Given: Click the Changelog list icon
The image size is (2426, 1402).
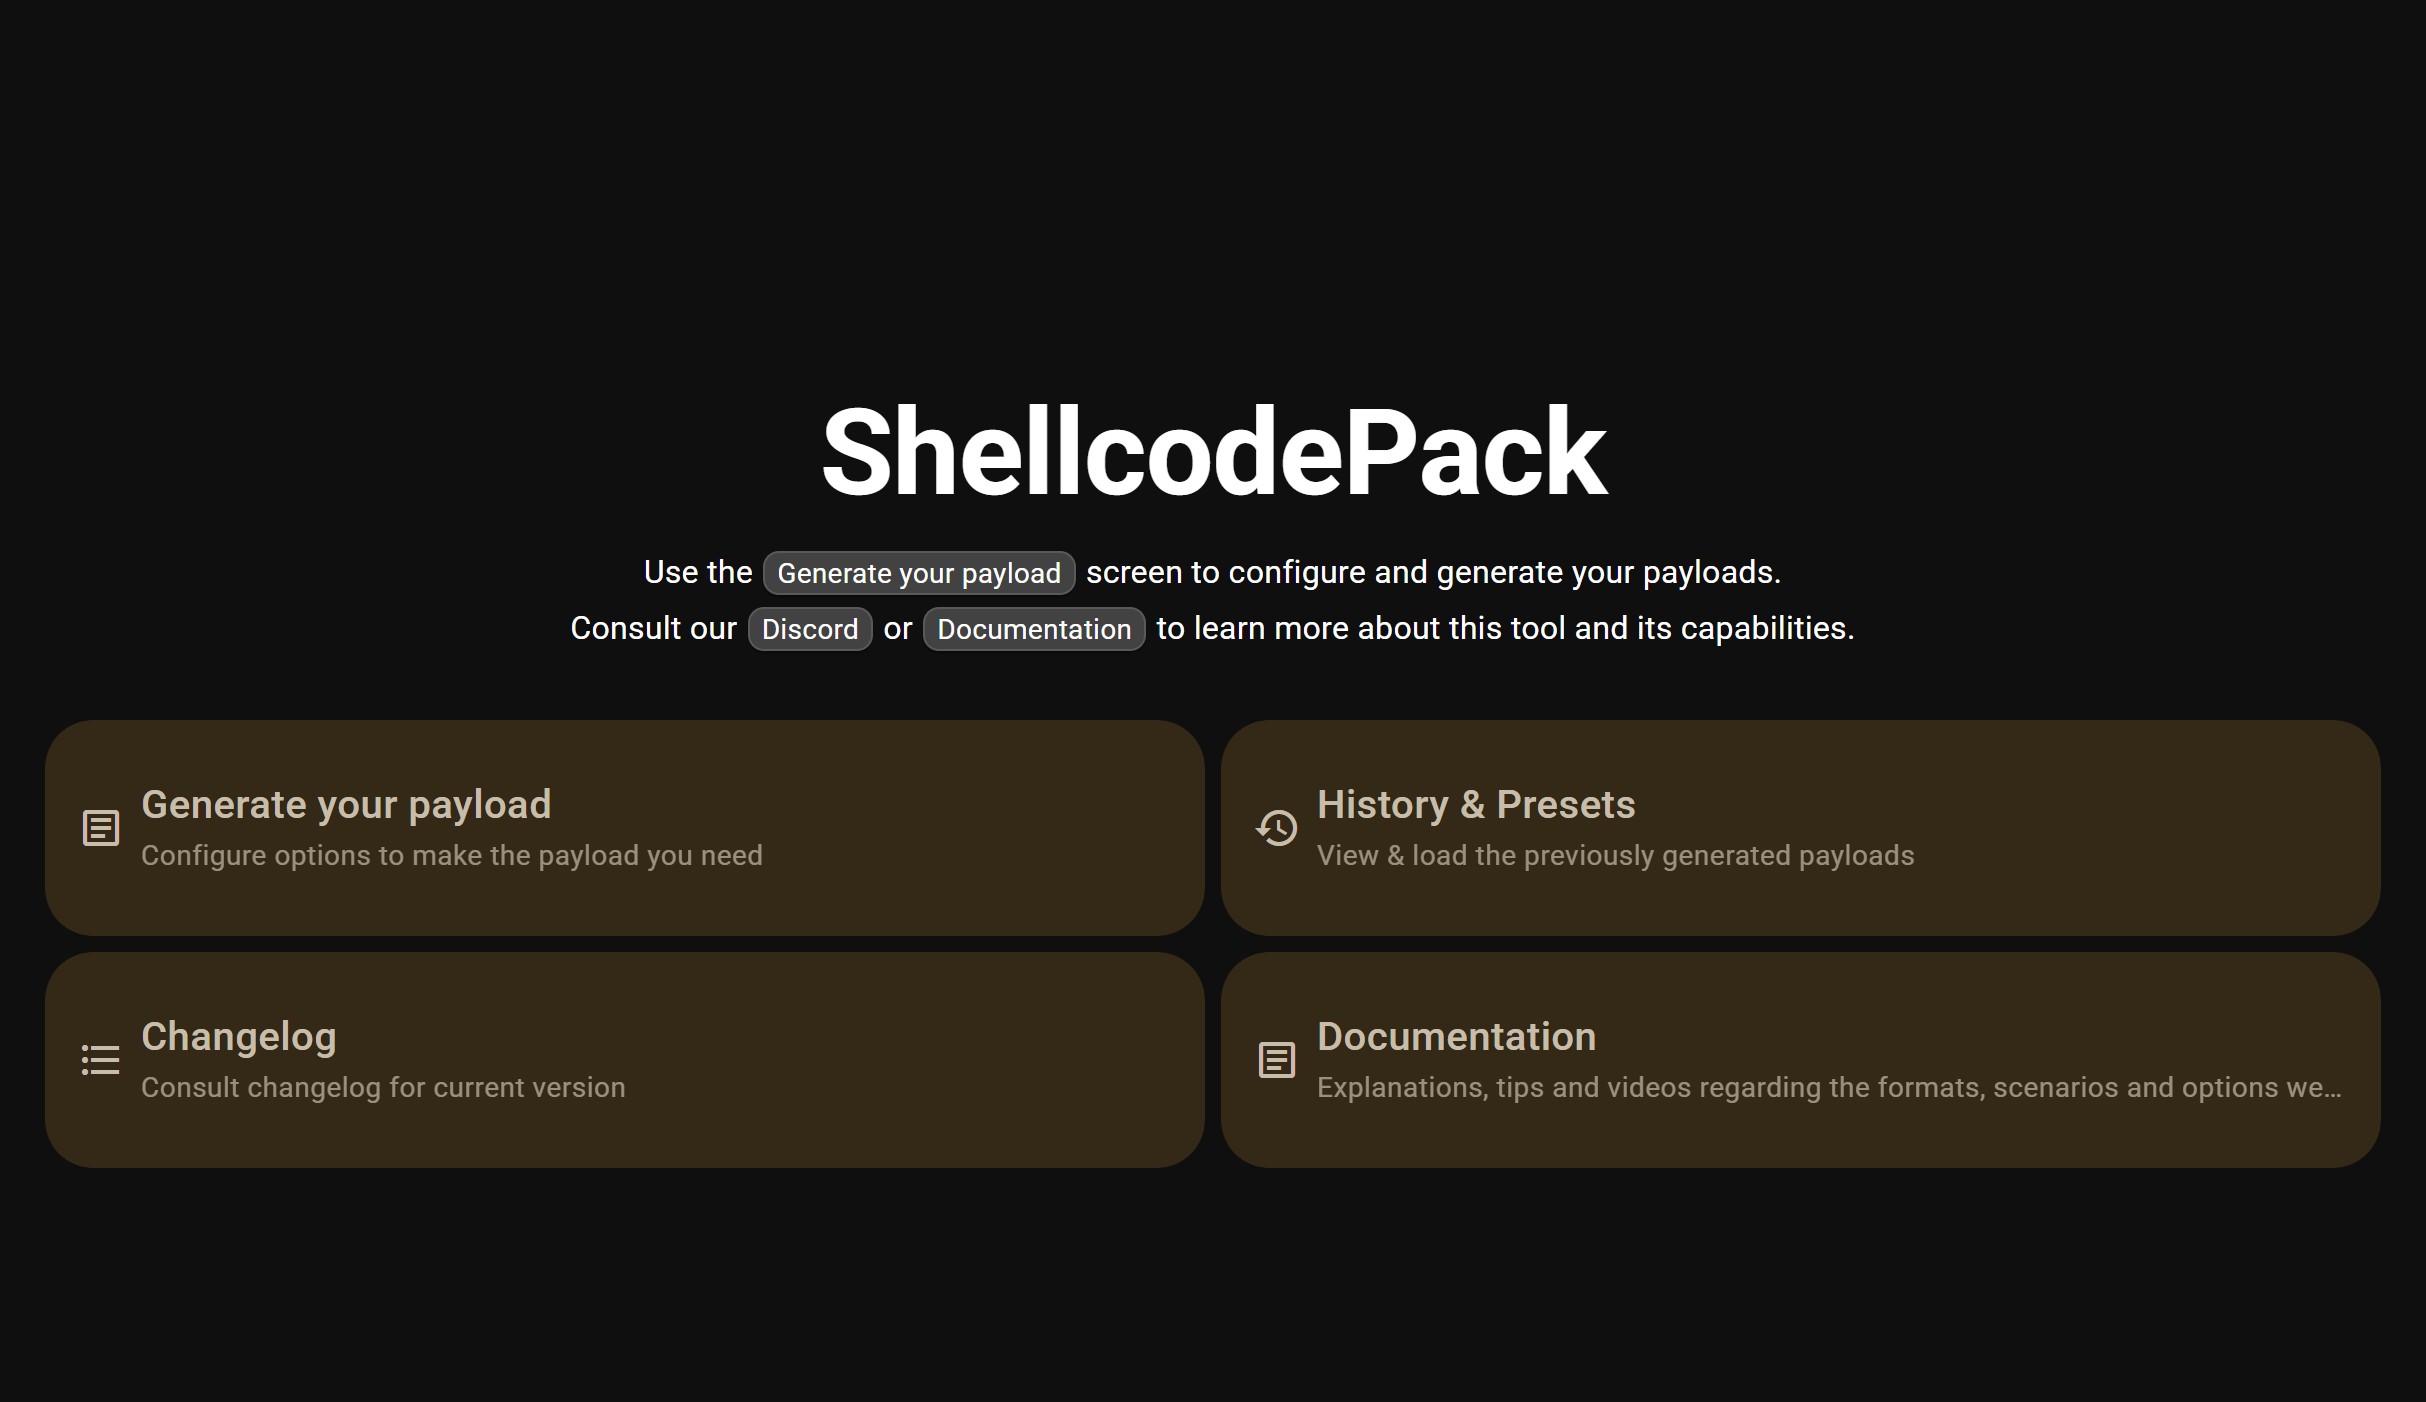Looking at the screenshot, I should (x=100, y=1060).
